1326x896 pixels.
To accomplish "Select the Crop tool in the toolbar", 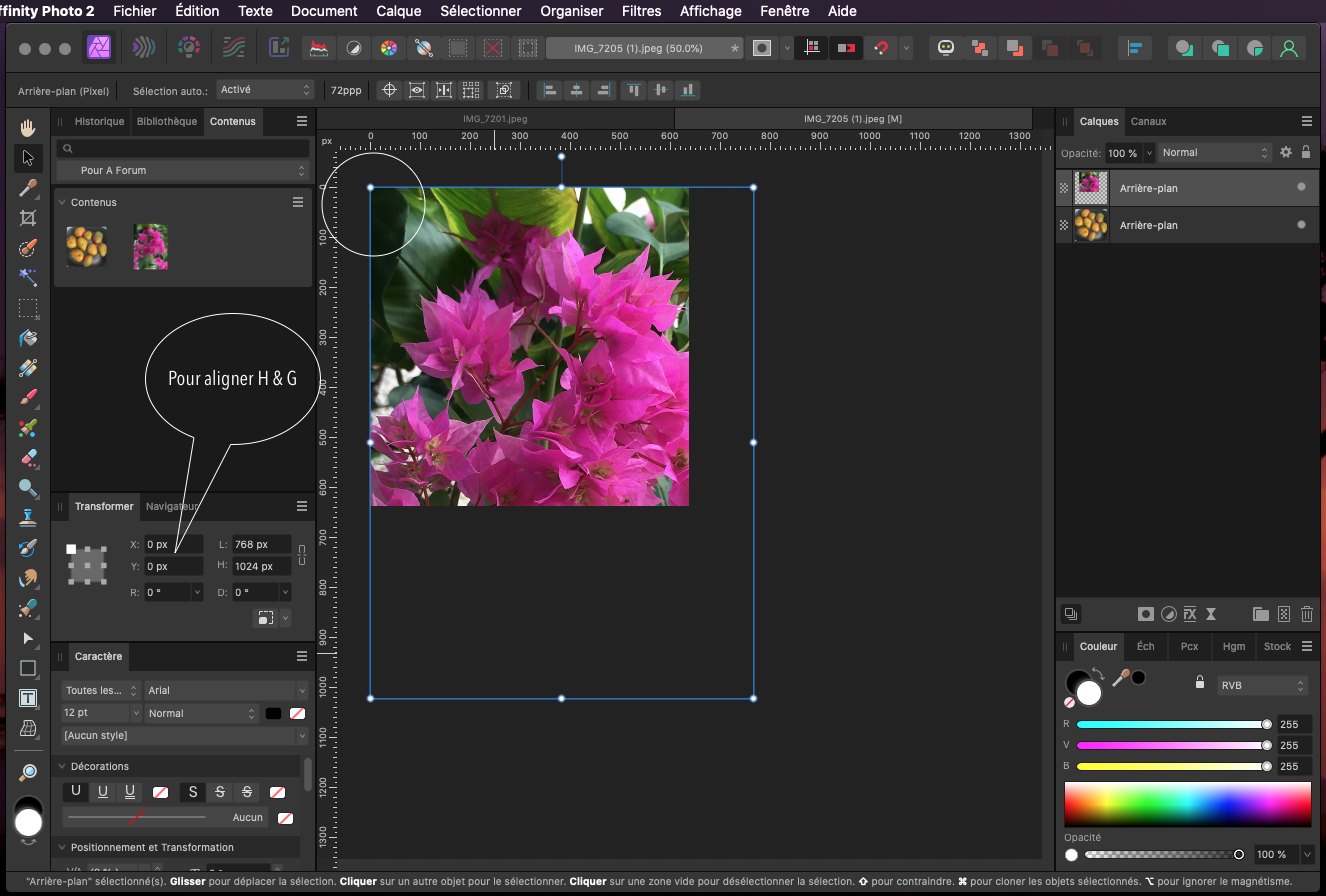I will [28, 218].
